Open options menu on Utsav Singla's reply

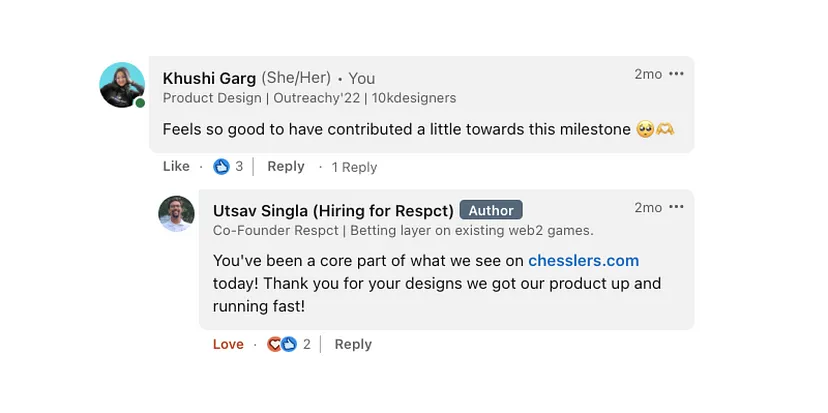pyautogui.click(x=676, y=207)
